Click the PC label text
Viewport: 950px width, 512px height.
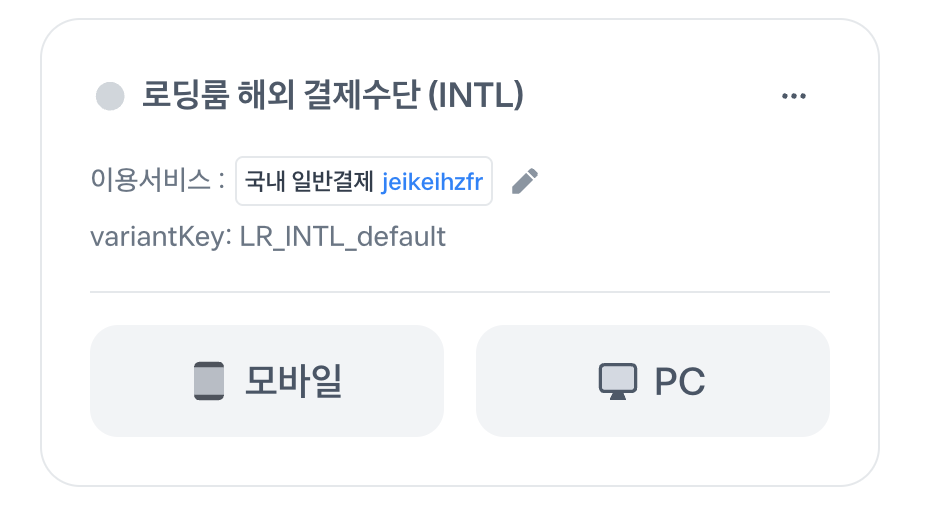click(x=680, y=382)
